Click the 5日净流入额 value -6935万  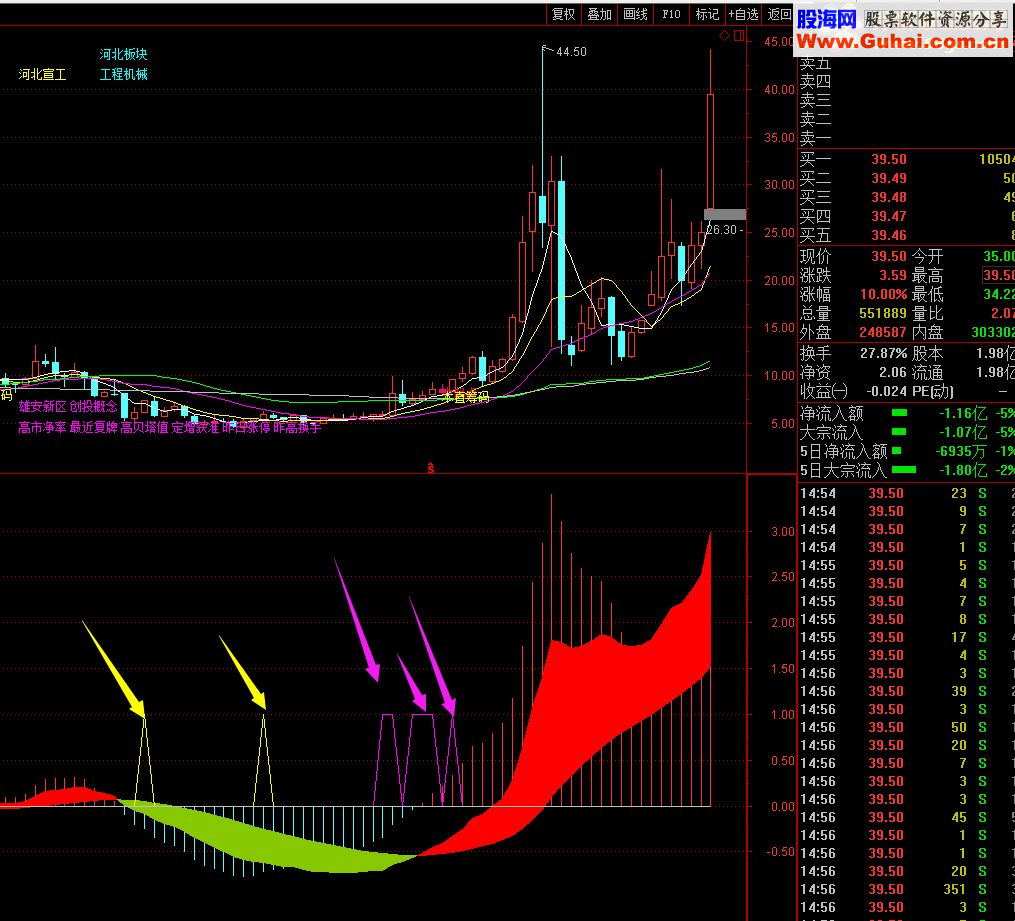[x=961, y=451]
